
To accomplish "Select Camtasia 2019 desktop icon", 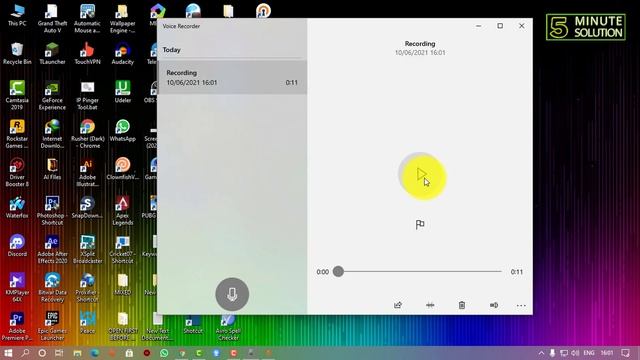I will pos(17,95).
